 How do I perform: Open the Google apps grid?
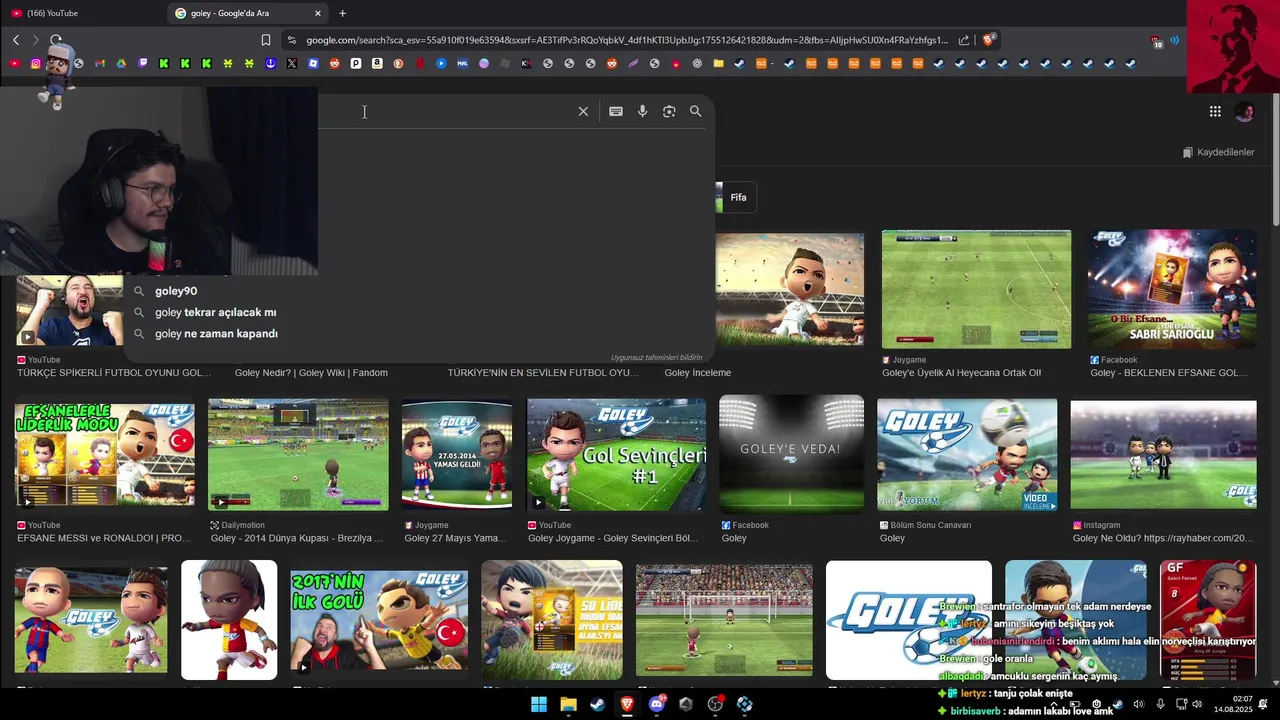[1215, 112]
